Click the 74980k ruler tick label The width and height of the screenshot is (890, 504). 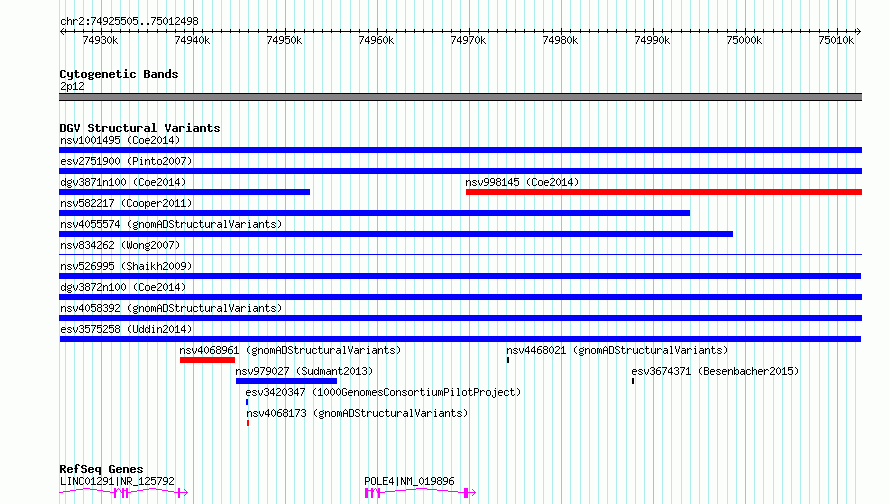click(560, 40)
